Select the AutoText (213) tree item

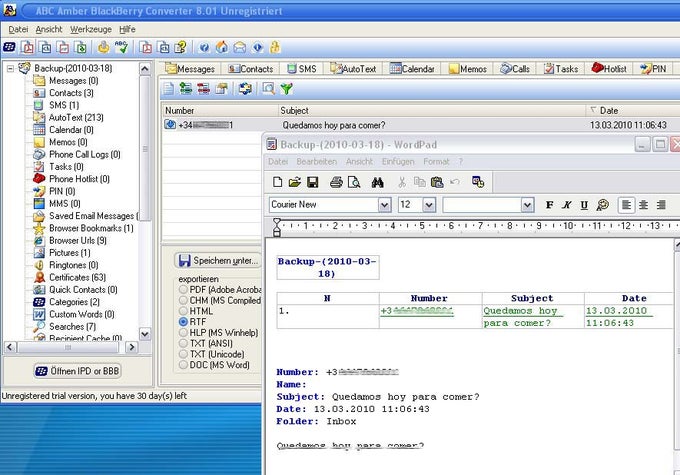tap(69, 118)
